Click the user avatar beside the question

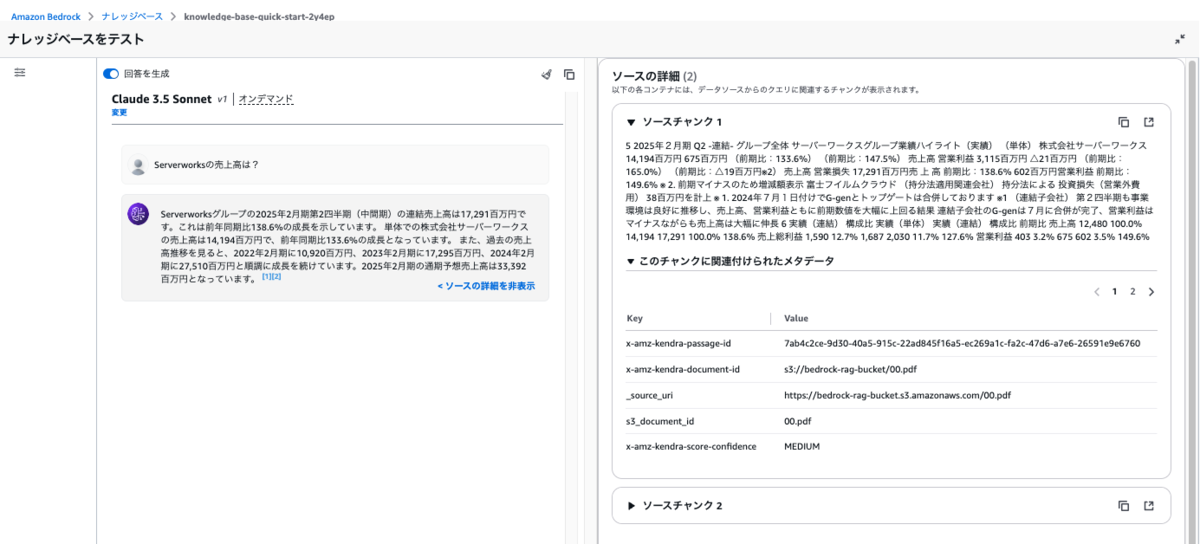[x=138, y=165]
